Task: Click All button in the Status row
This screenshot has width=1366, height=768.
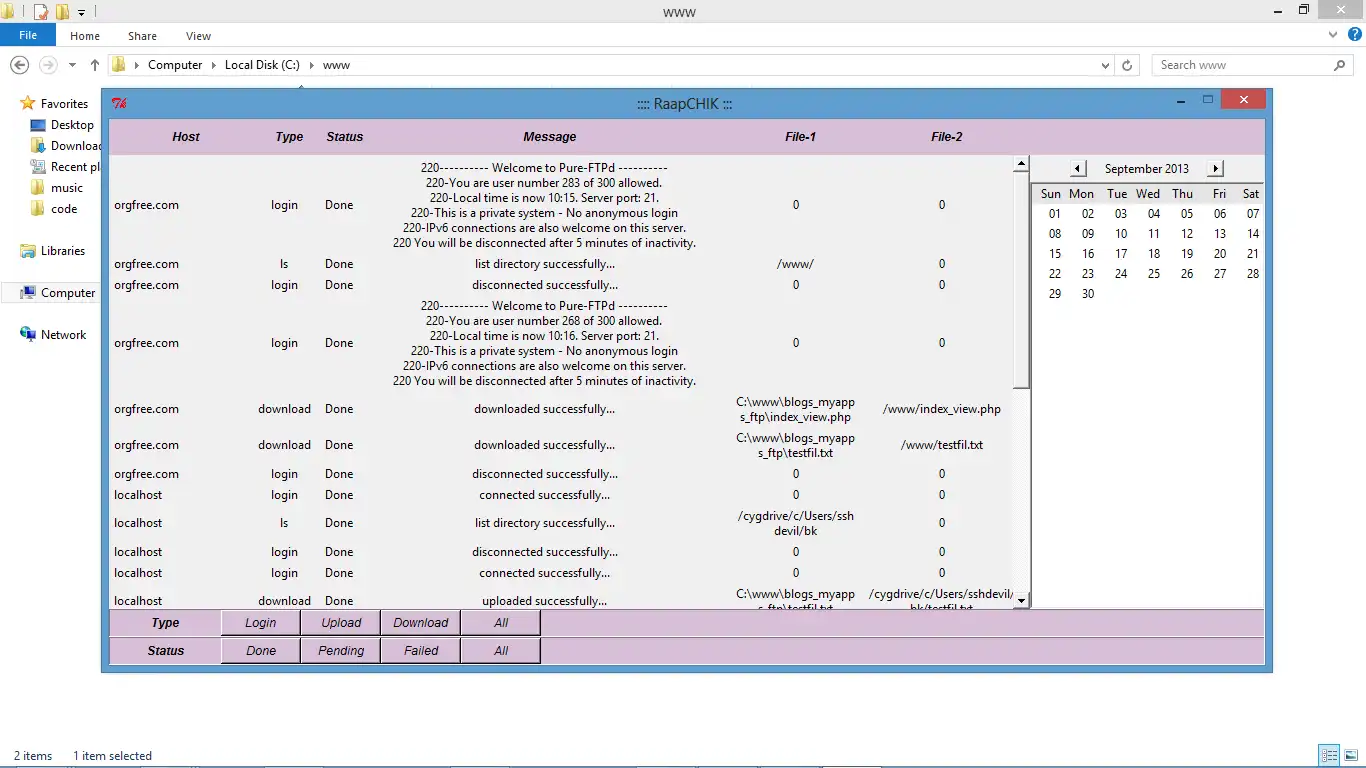Action: pos(501,651)
